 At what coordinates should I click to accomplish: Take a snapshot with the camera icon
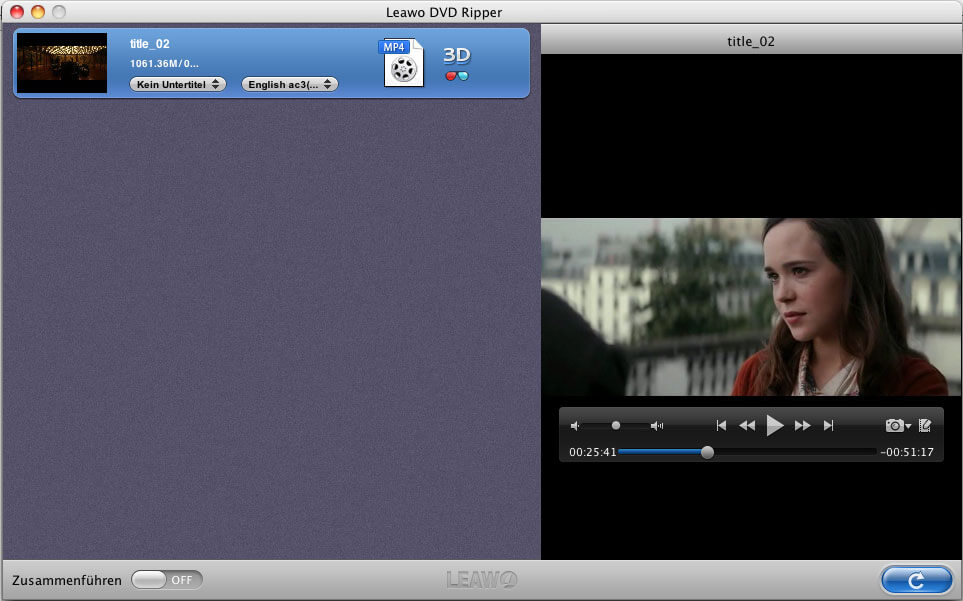pyautogui.click(x=894, y=425)
